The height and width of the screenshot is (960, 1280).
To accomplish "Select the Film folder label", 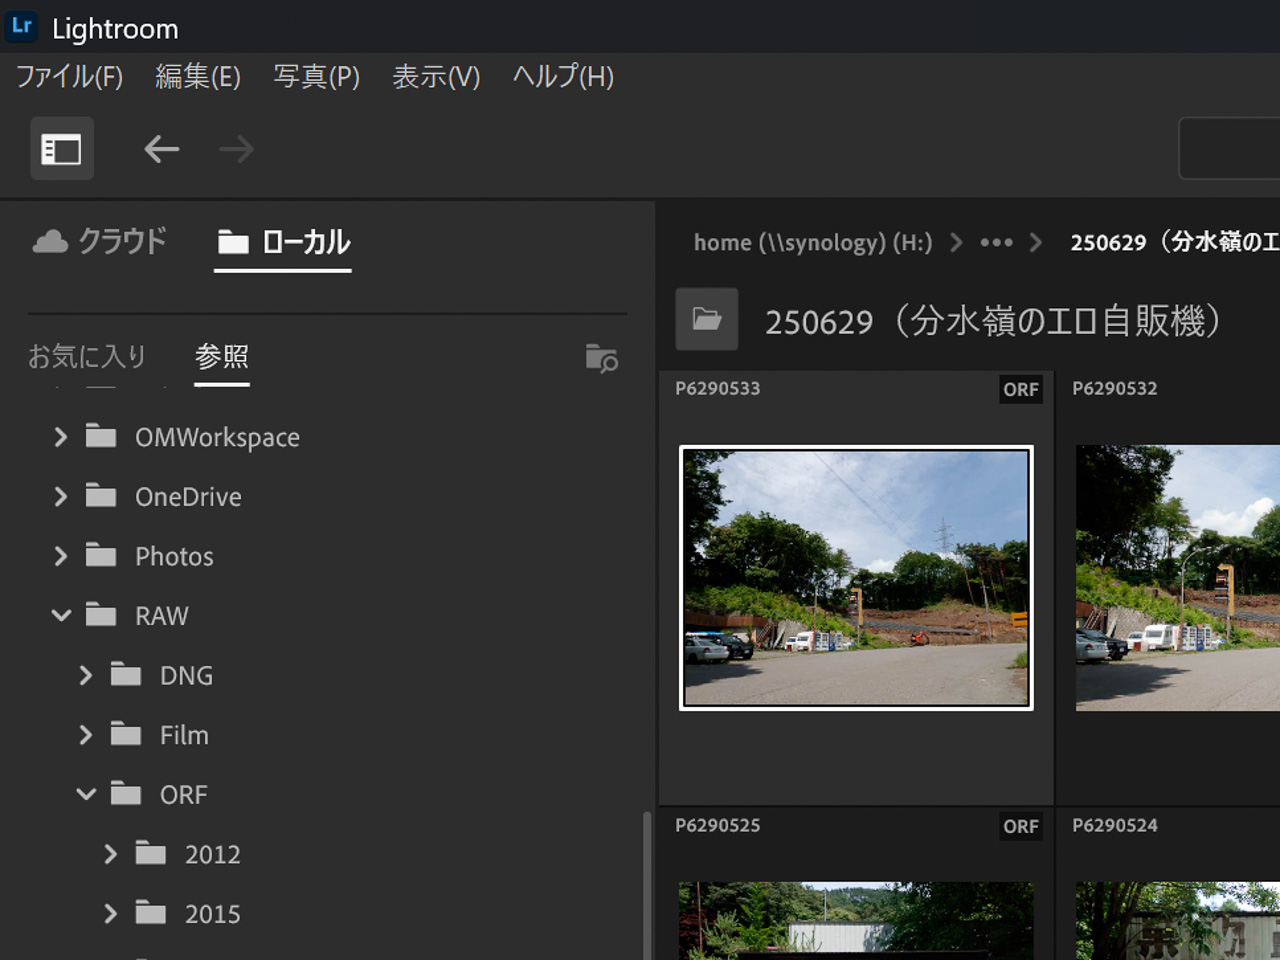I will click(184, 735).
